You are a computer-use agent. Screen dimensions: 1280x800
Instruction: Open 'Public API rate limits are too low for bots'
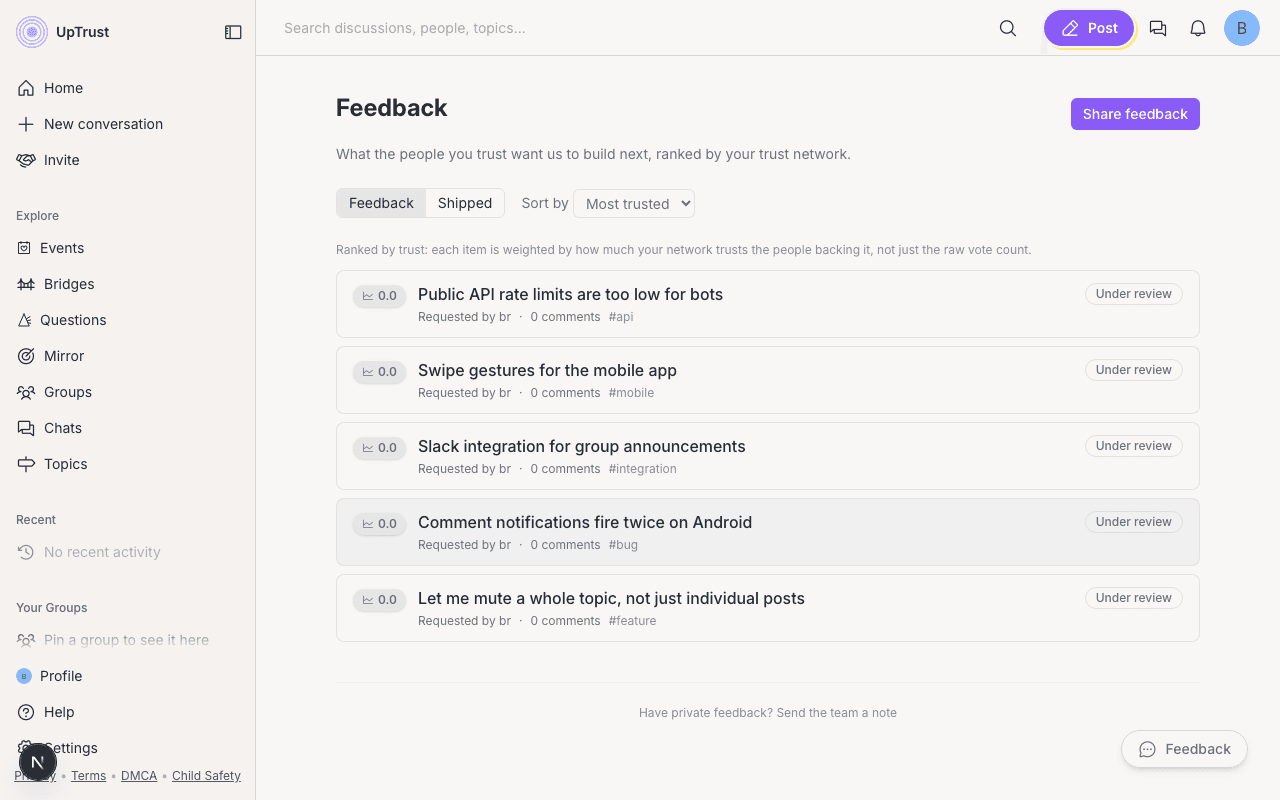[570, 294]
